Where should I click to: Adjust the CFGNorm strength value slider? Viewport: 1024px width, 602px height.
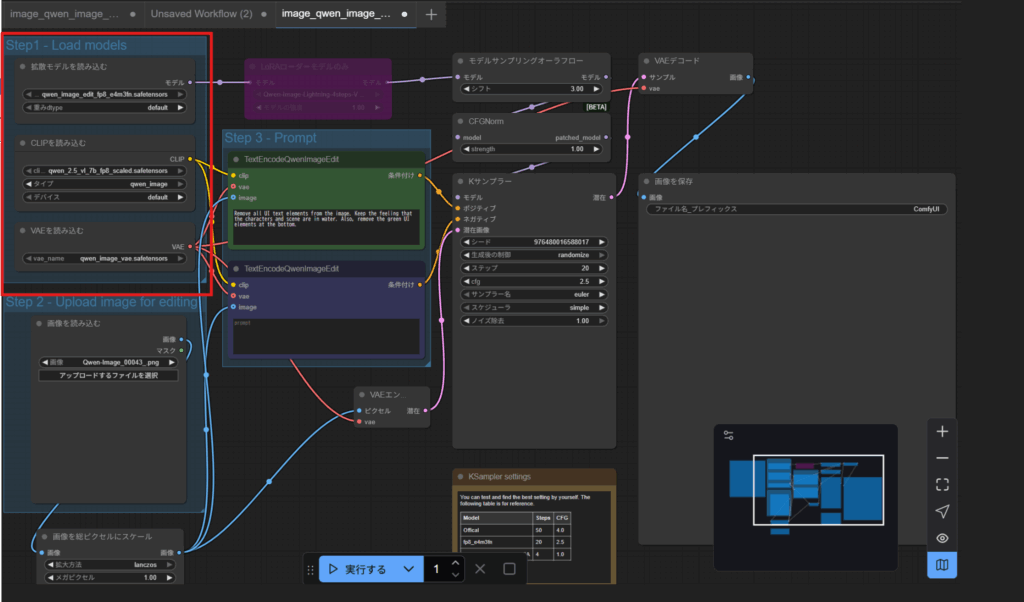pos(532,149)
